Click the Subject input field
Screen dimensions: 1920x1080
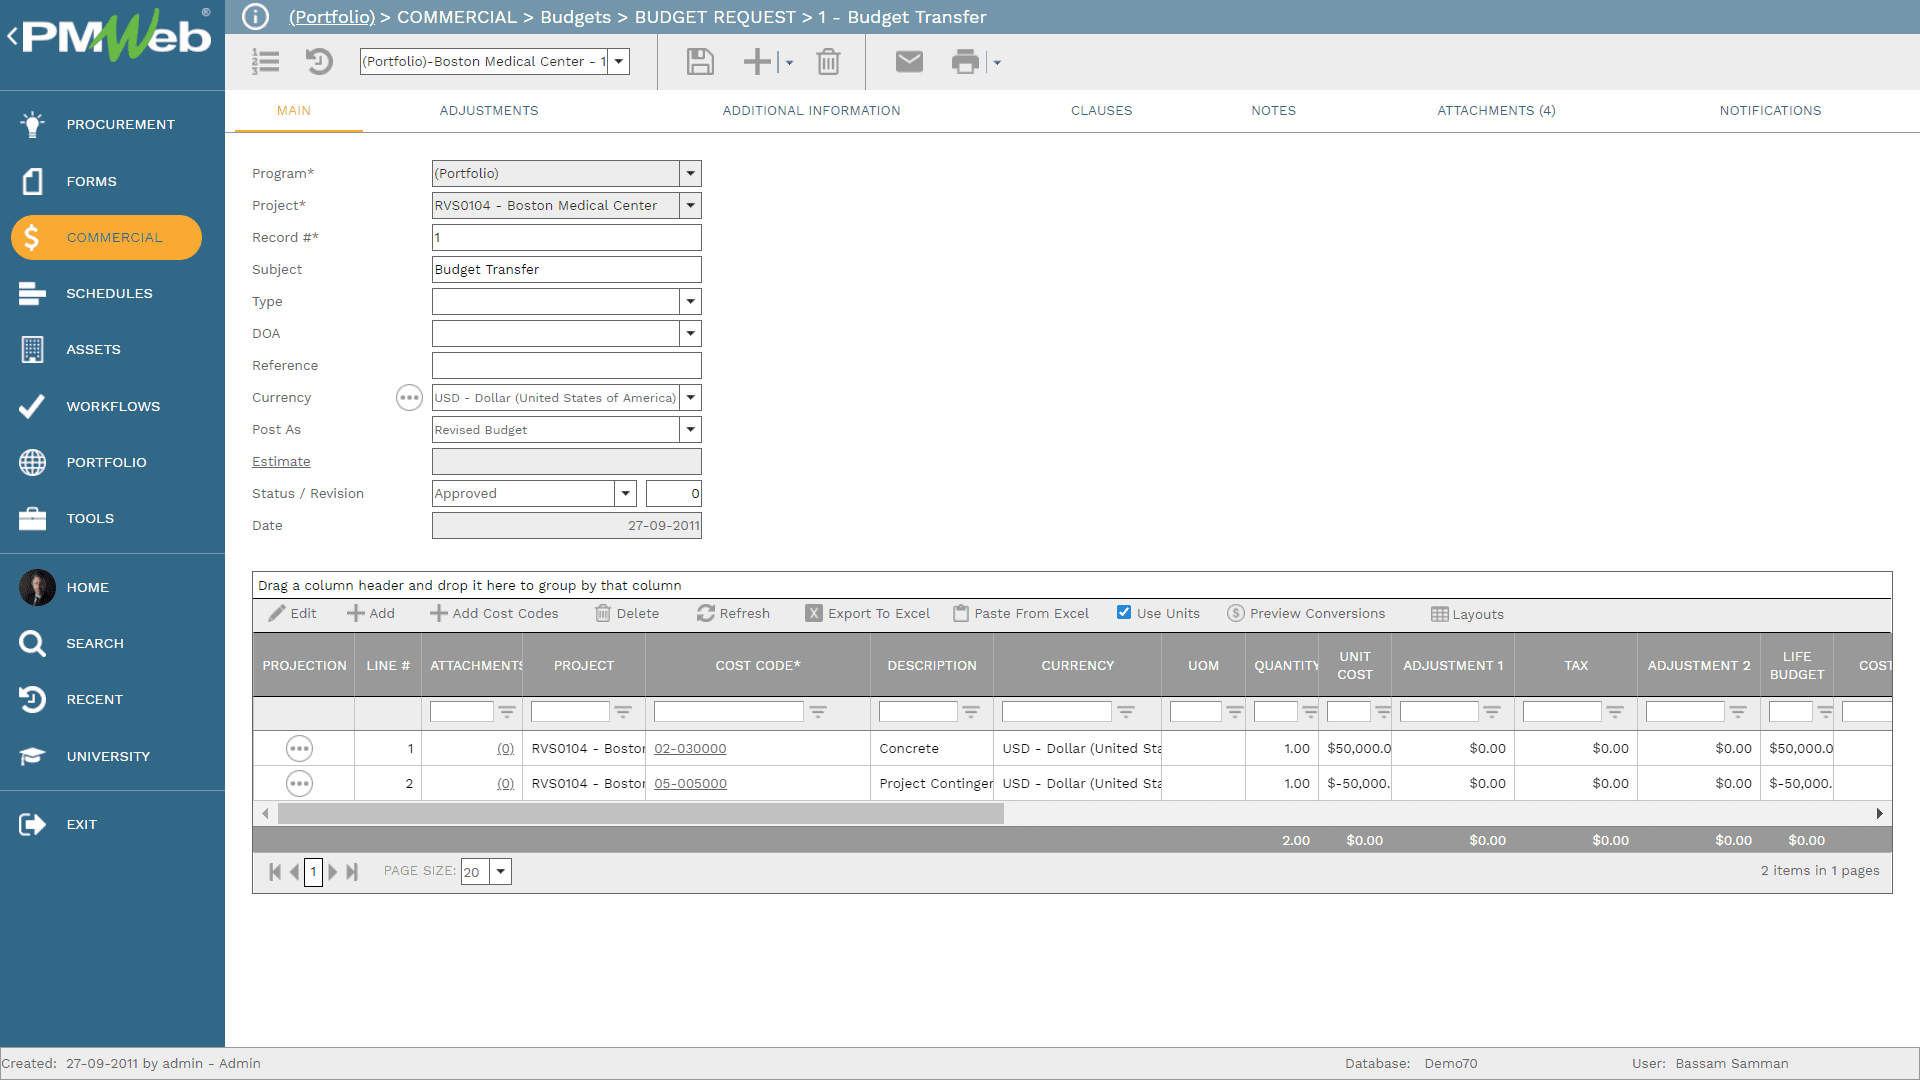coord(566,269)
